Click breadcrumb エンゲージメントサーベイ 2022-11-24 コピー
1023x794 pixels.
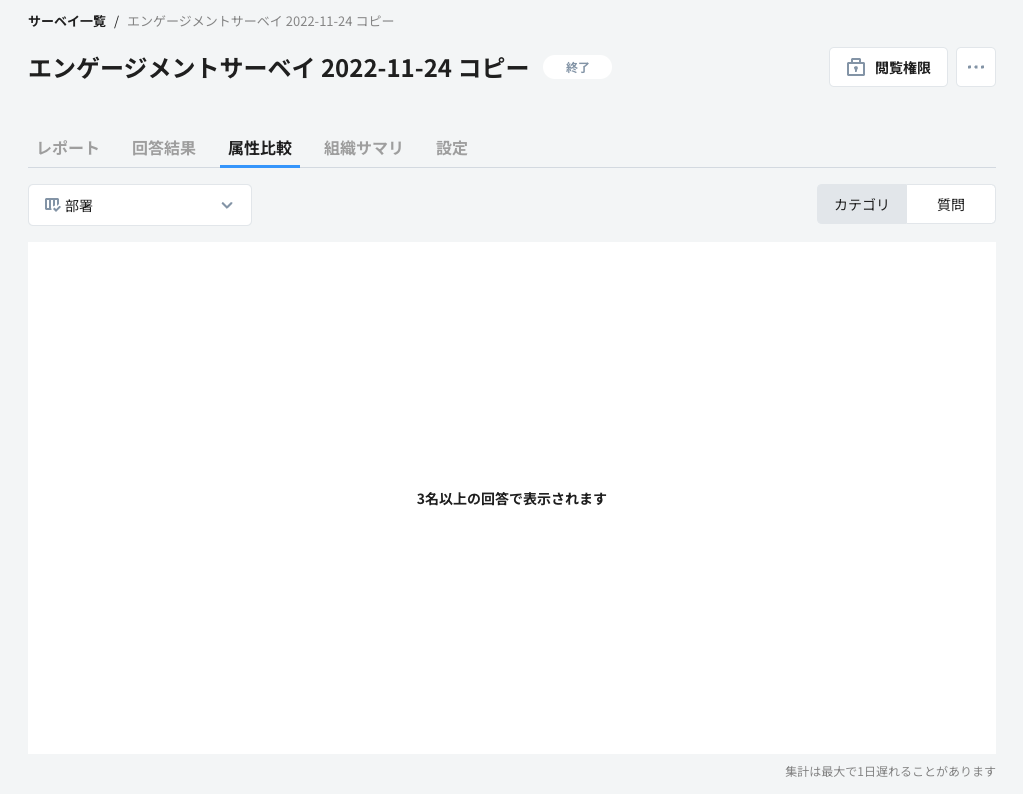tap(260, 21)
